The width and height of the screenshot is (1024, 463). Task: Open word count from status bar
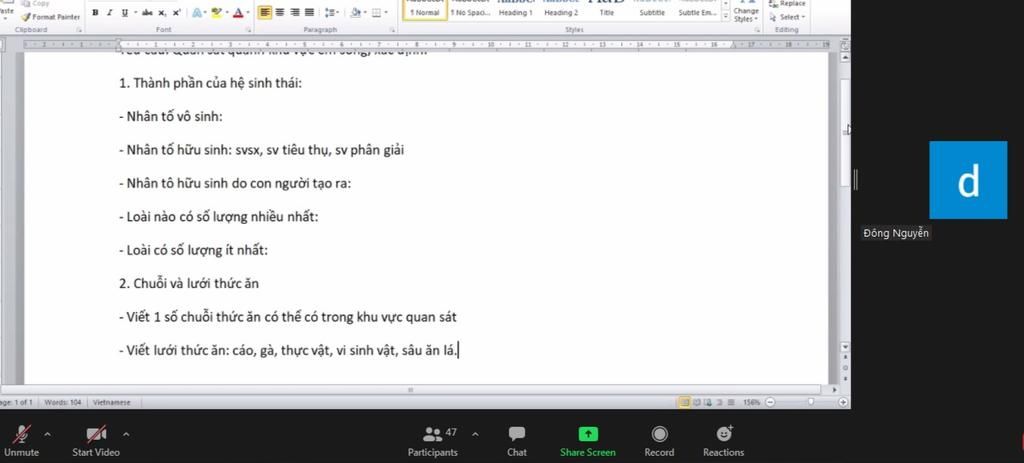coord(63,402)
